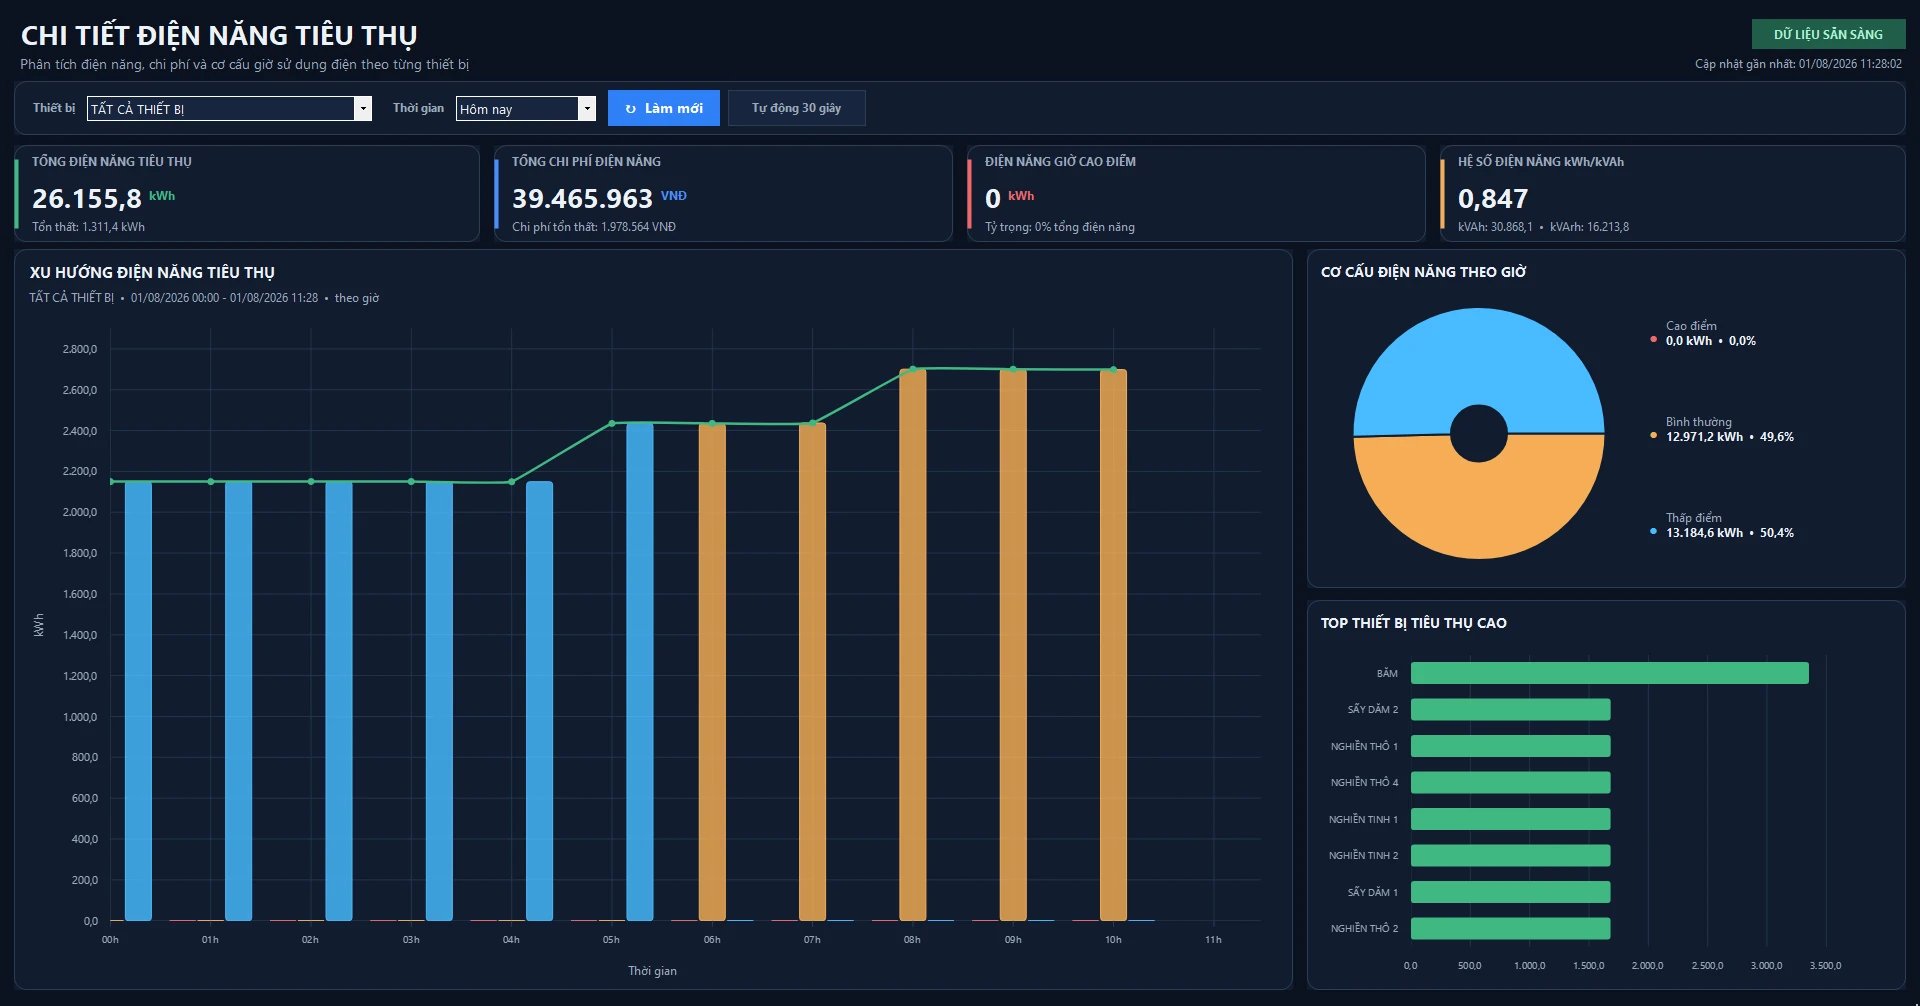
Task: Click the blue bar for 04h
Action: click(x=539, y=701)
